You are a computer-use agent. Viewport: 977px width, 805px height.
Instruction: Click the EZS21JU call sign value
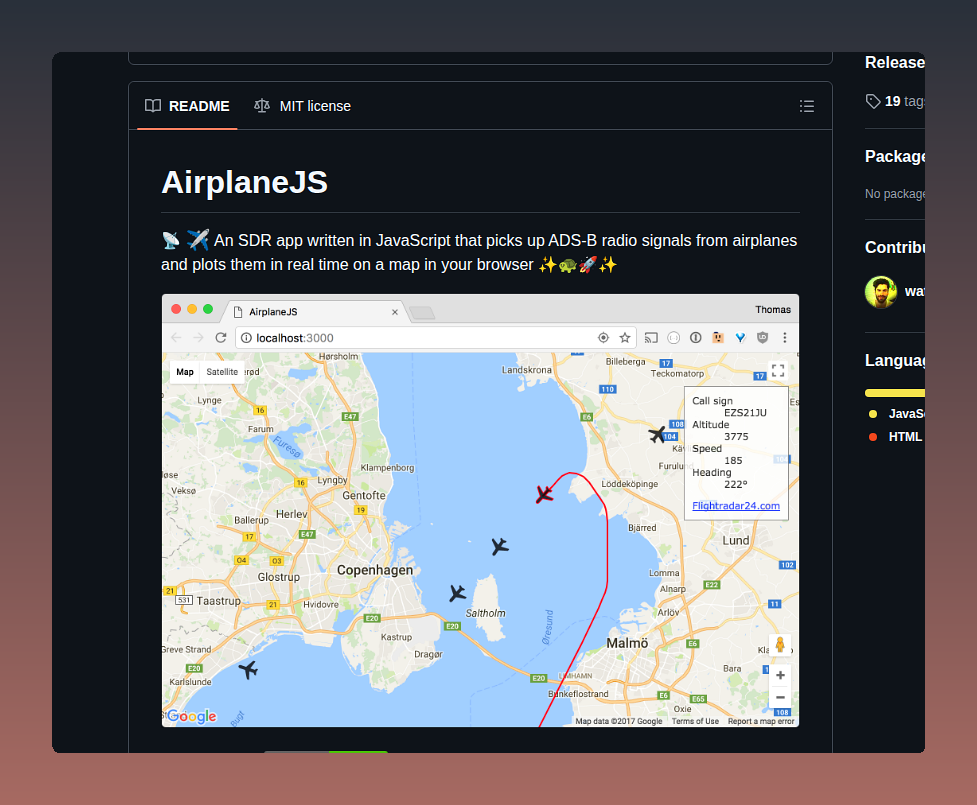(745, 412)
